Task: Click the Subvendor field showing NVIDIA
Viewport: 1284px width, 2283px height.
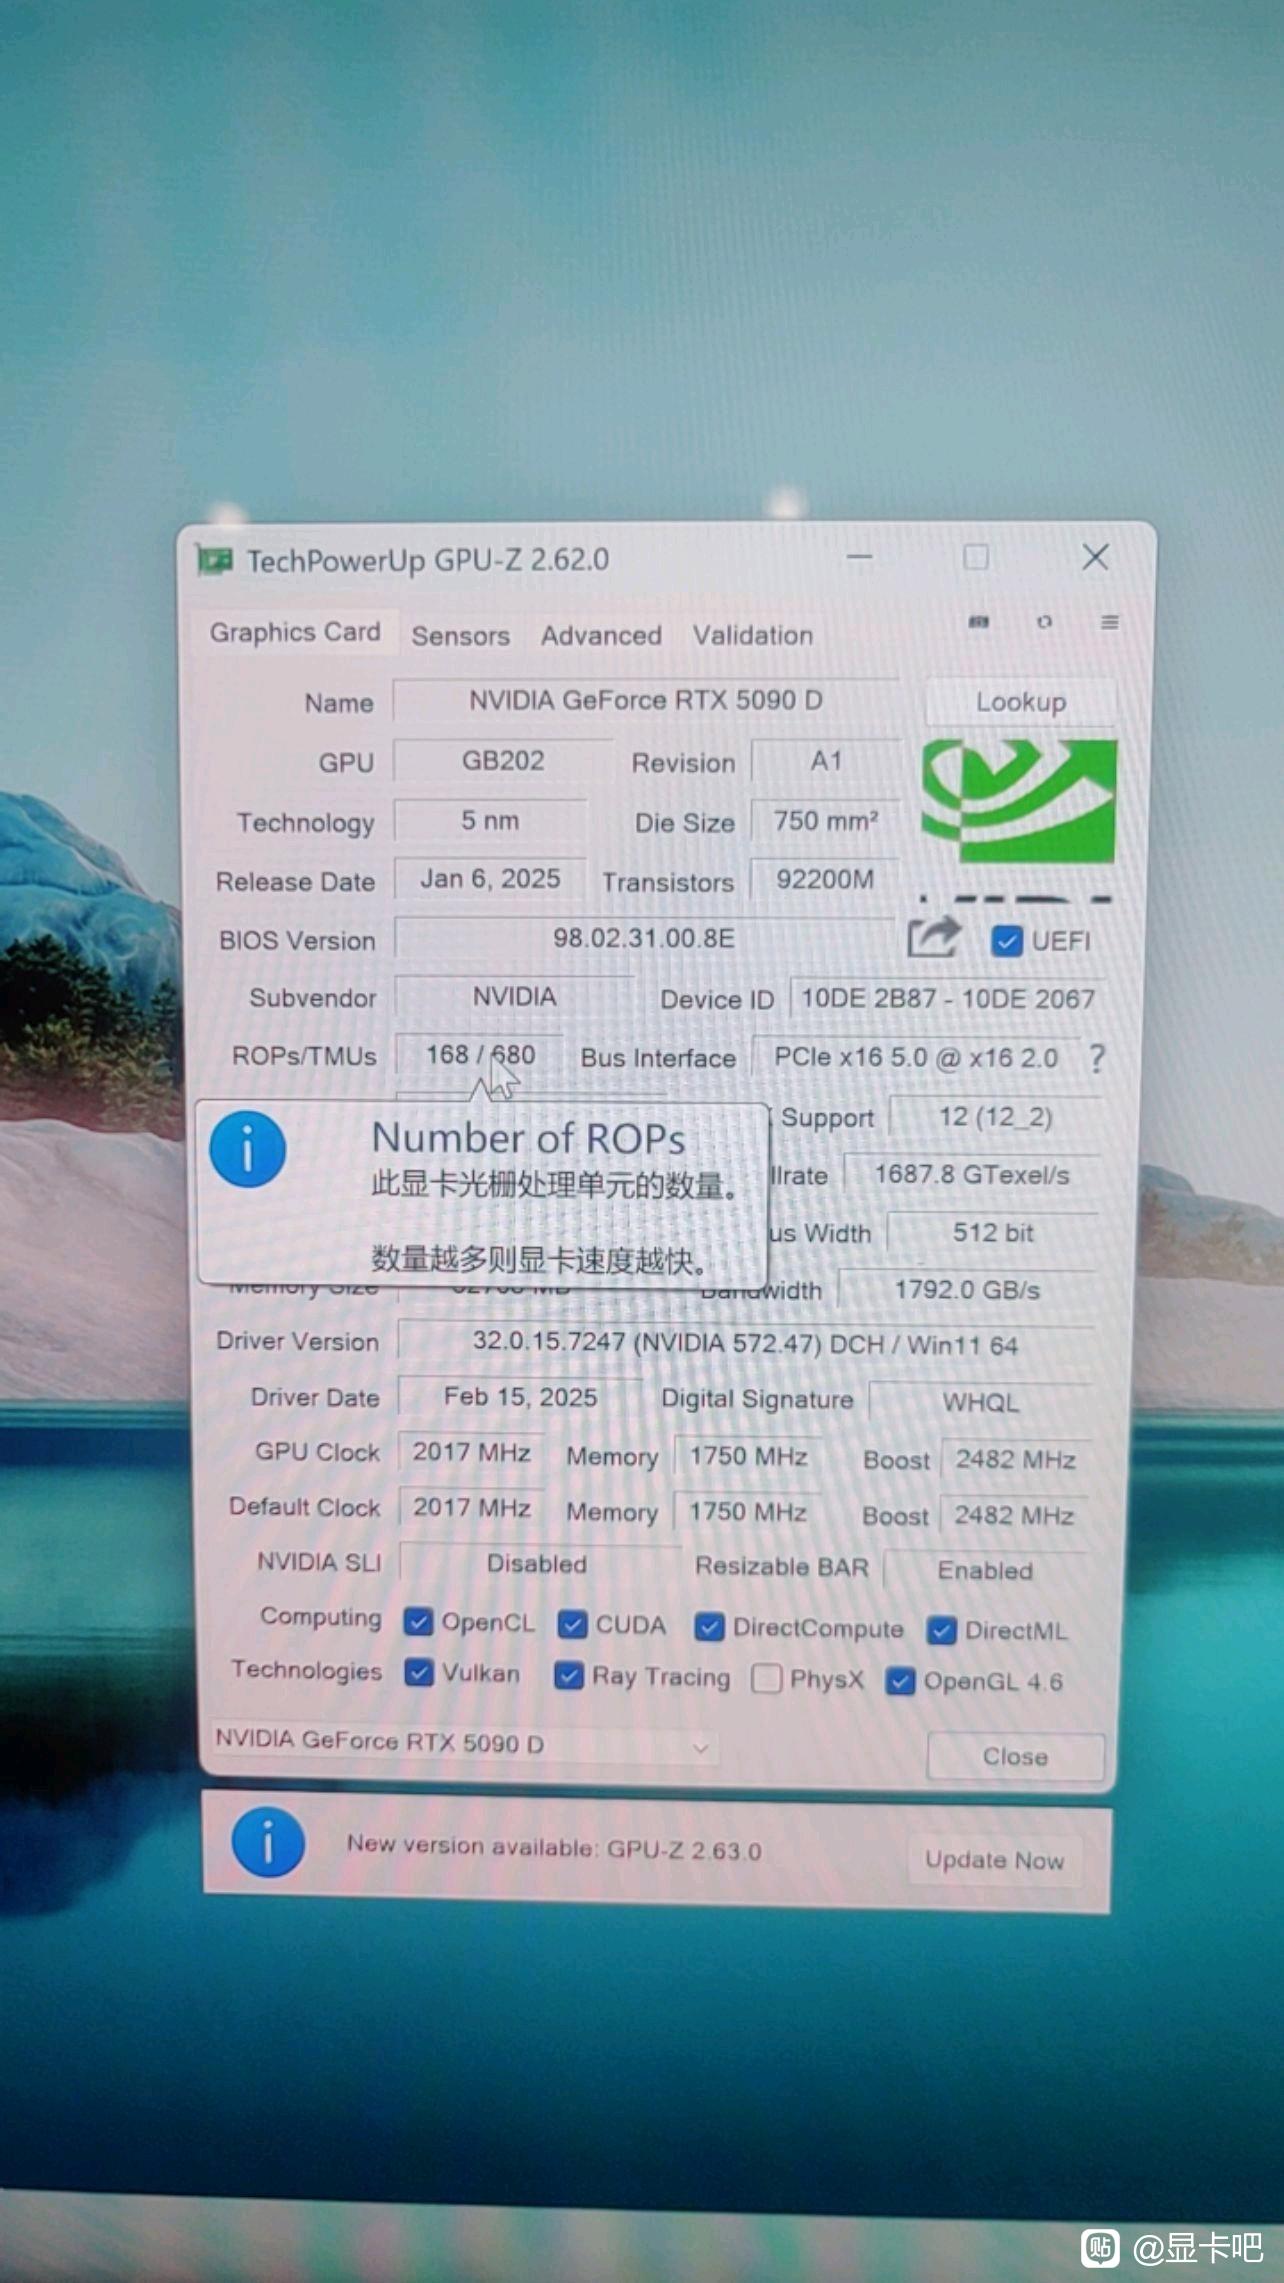Action: coord(514,997)
